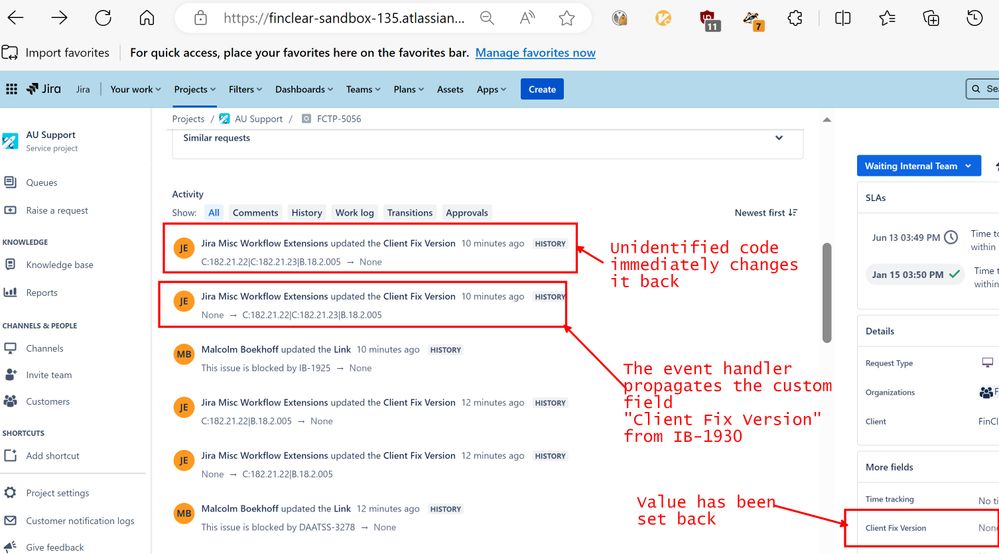Click the read aloud icon
Screen dimensions: 999x554
coord(526,18)
